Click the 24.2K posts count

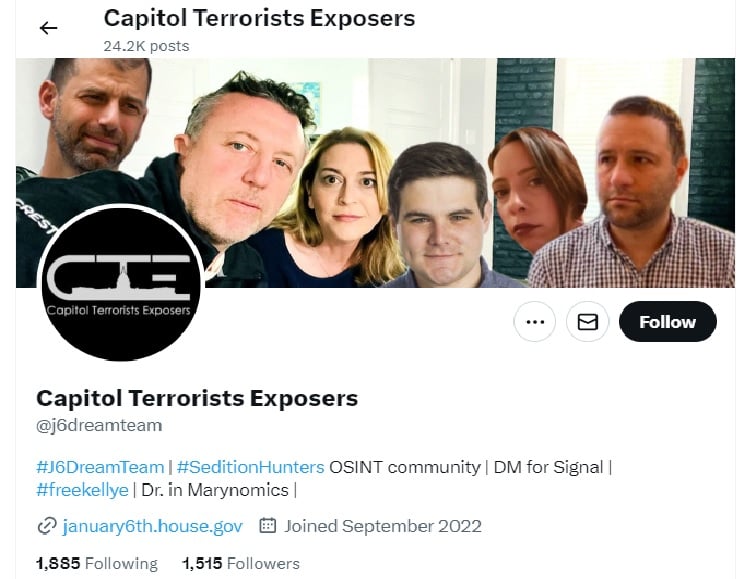tap(146, 46)
